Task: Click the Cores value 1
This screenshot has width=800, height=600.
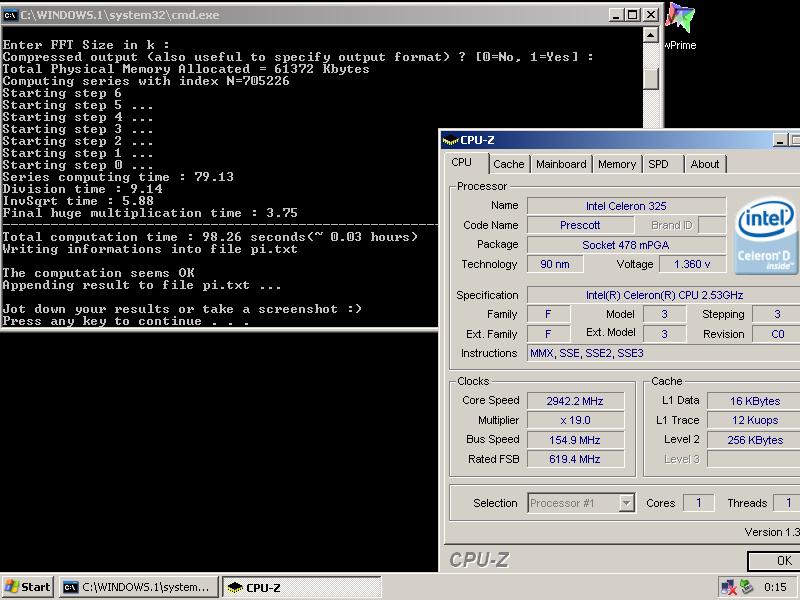Action: 698,503
